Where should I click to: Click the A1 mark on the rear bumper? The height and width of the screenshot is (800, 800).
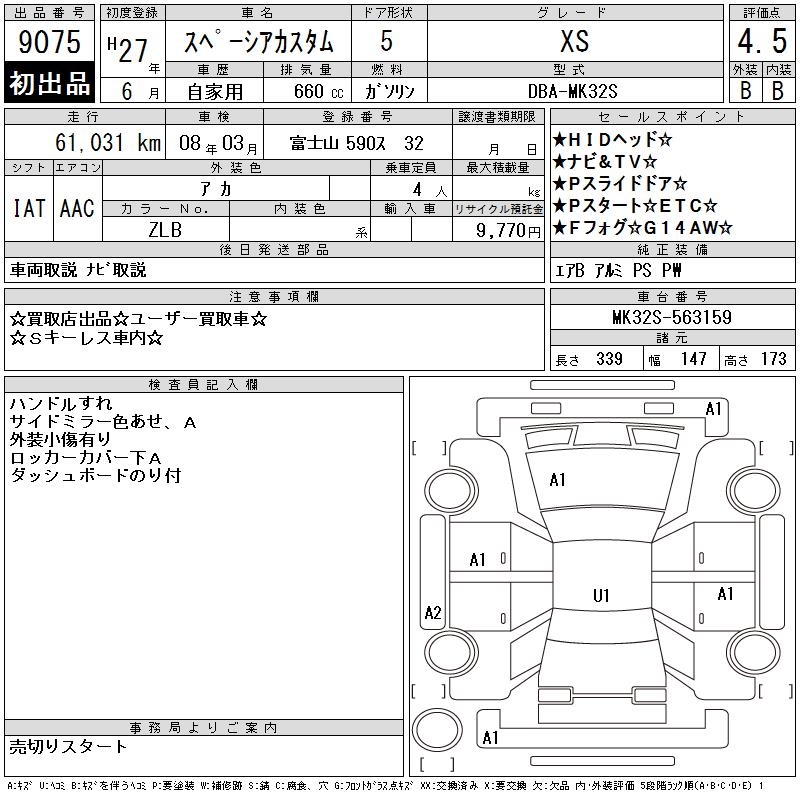[x=490, y=738]
